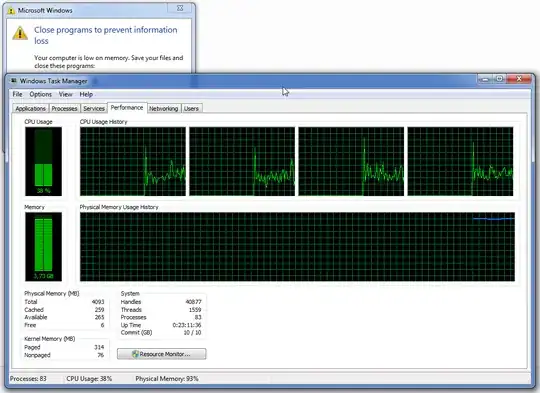Click the 'Close programs to prevent information loss' heading
540x393 pixels.
tap(105, 35)
